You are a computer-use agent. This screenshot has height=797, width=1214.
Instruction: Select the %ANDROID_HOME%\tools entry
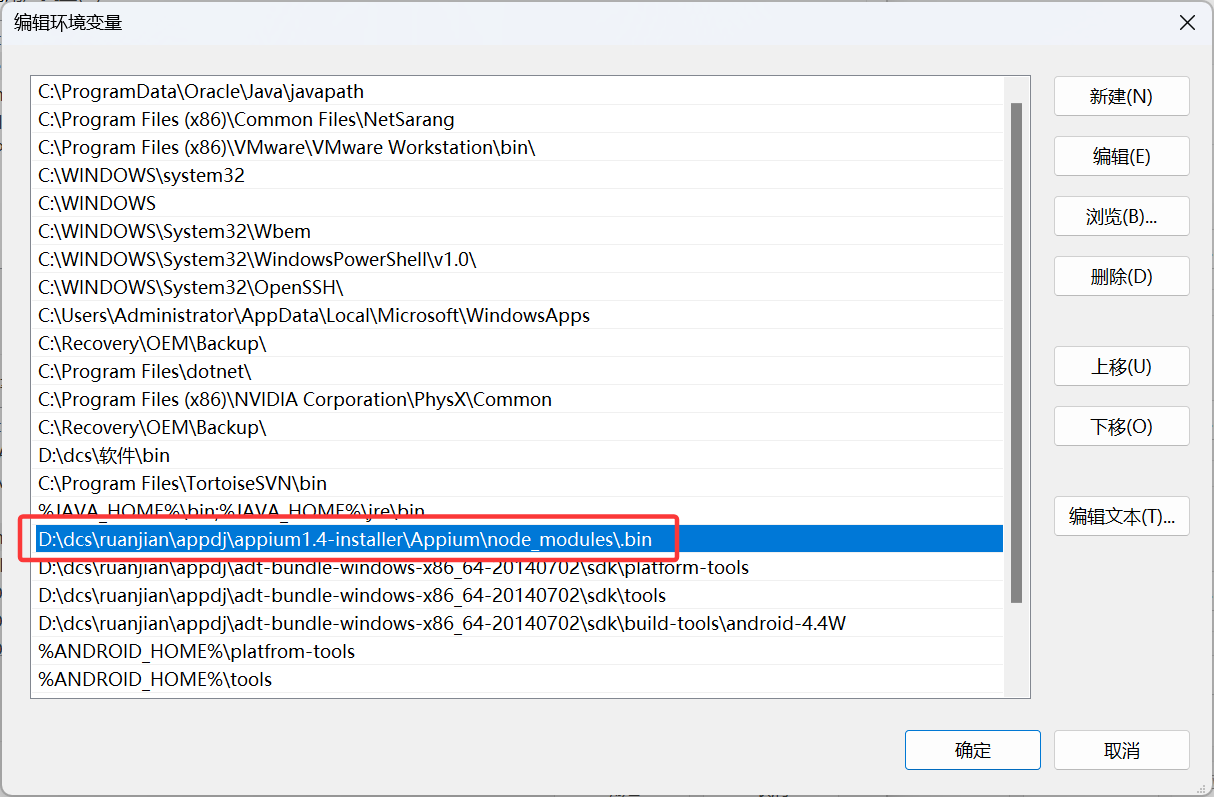point(517,679)
